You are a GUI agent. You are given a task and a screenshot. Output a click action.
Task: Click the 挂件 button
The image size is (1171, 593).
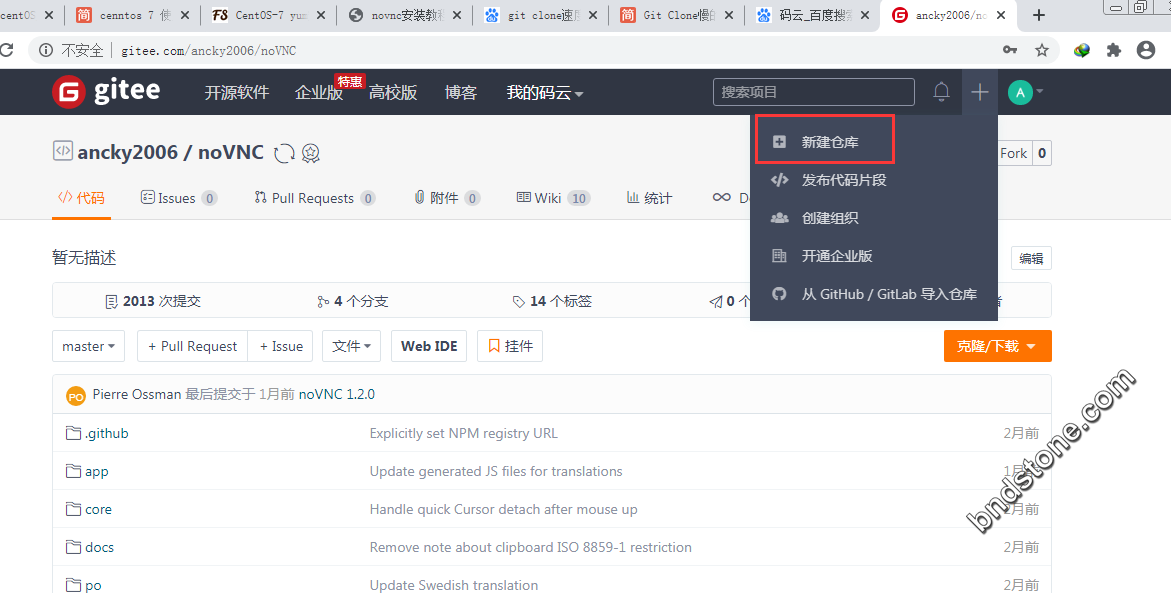tap(510, 346)
